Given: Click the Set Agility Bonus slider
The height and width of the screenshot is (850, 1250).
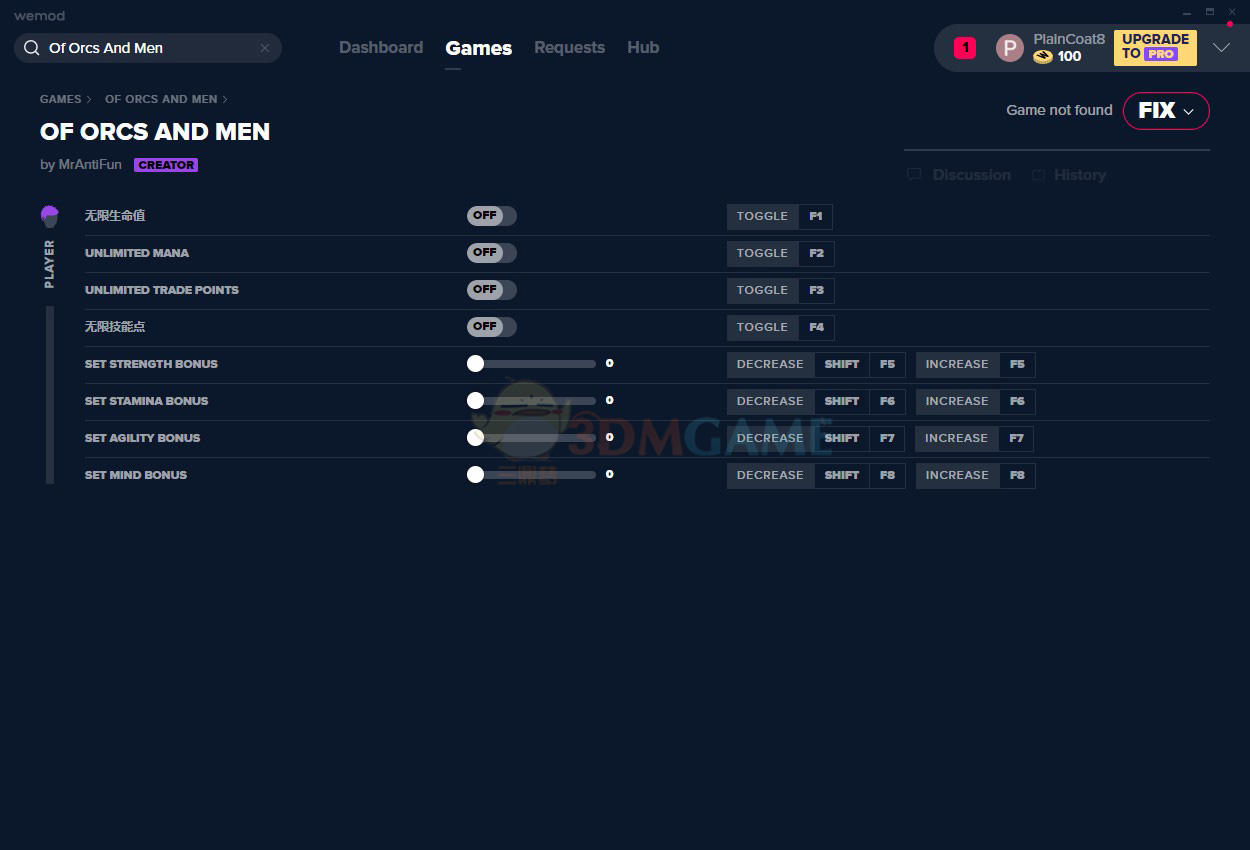Looking at the screenshot, I should (531, 438).
